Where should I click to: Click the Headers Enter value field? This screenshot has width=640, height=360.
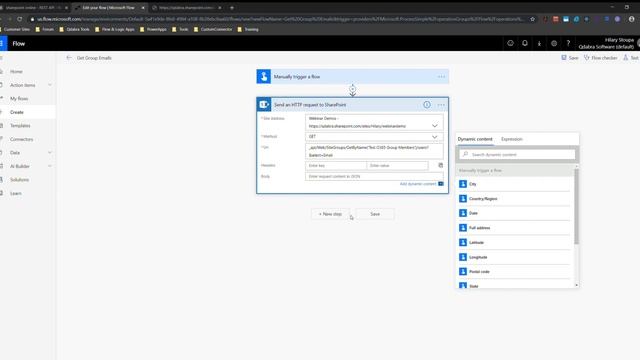pos(398,165)
